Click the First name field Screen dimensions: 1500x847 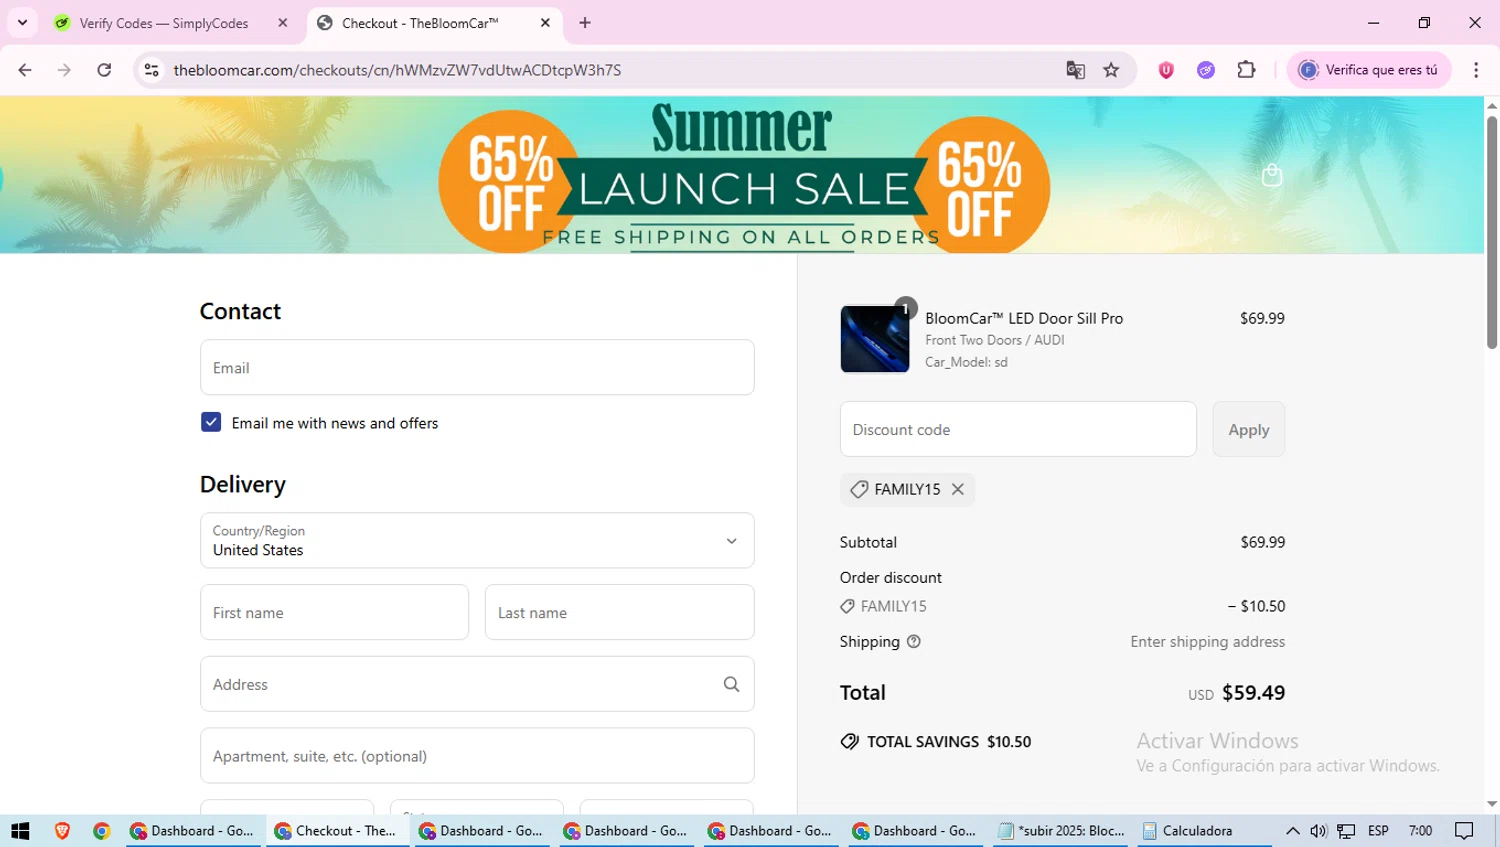334,612
